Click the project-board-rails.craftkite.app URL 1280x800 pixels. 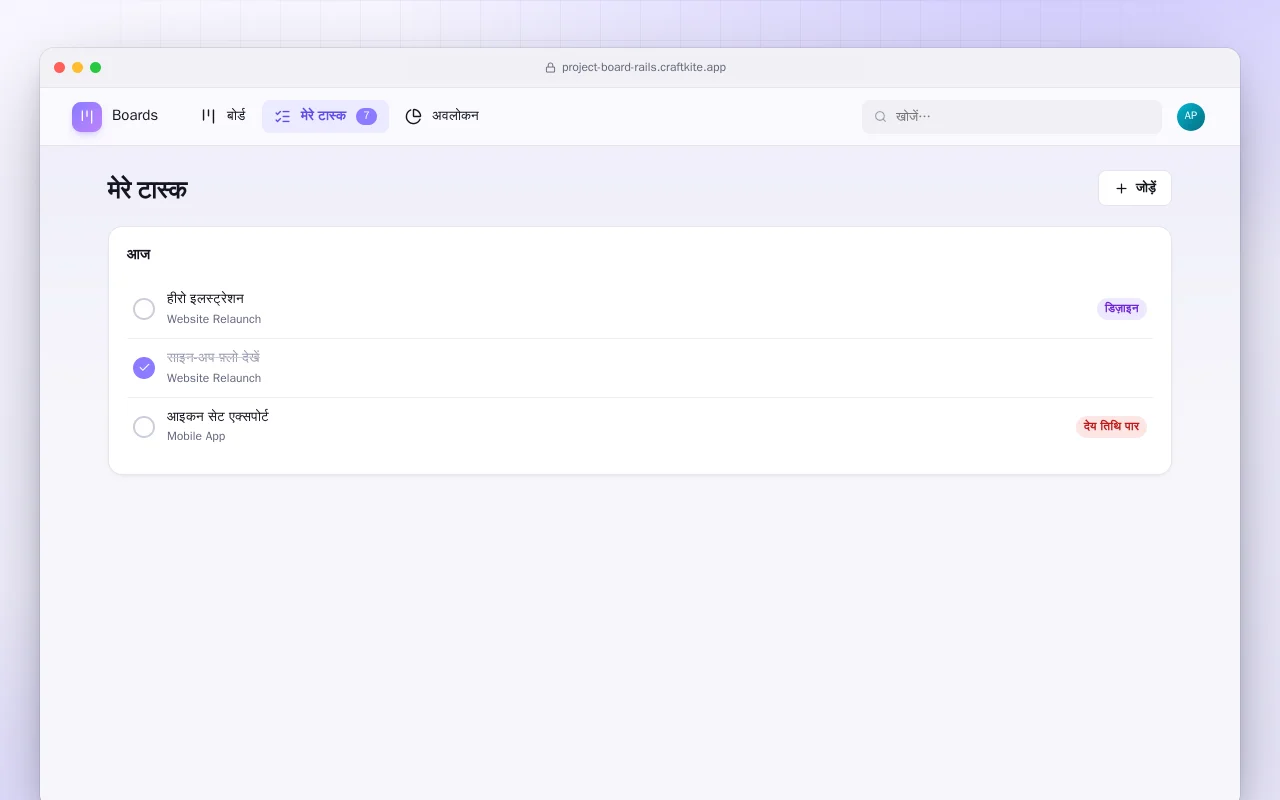644,68
